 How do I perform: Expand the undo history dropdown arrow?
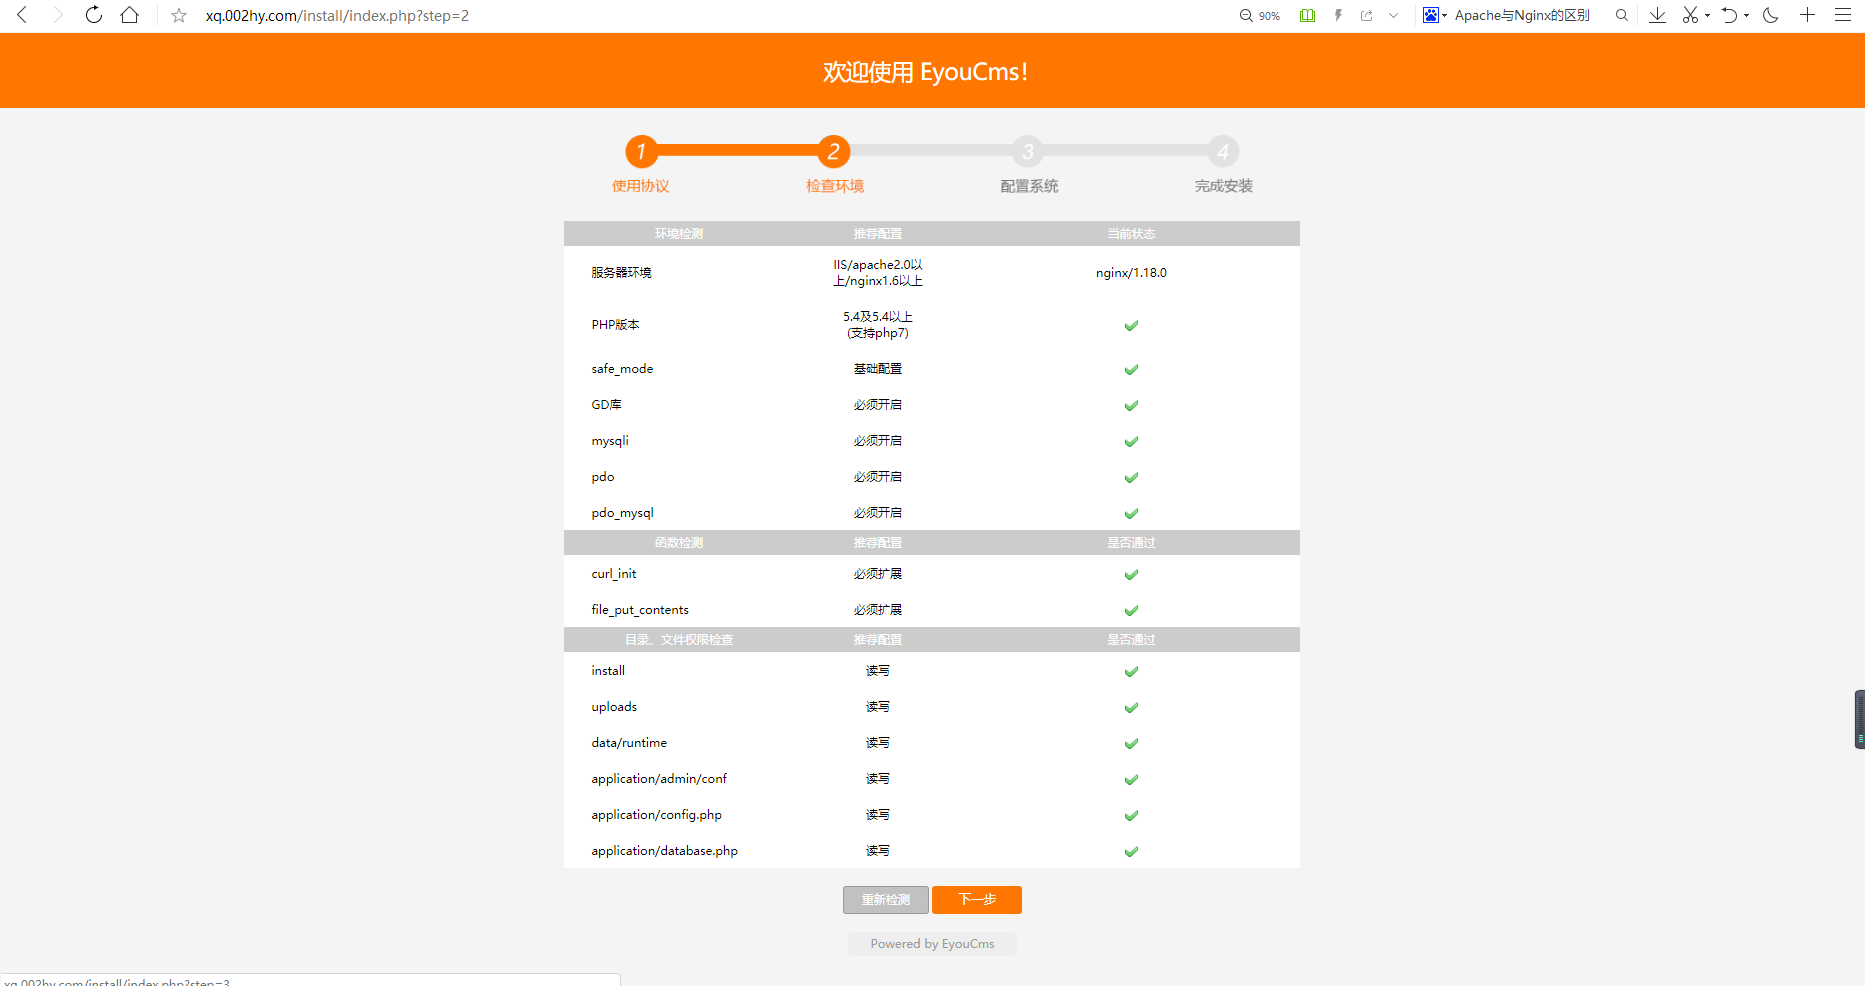click(1747, 16)
